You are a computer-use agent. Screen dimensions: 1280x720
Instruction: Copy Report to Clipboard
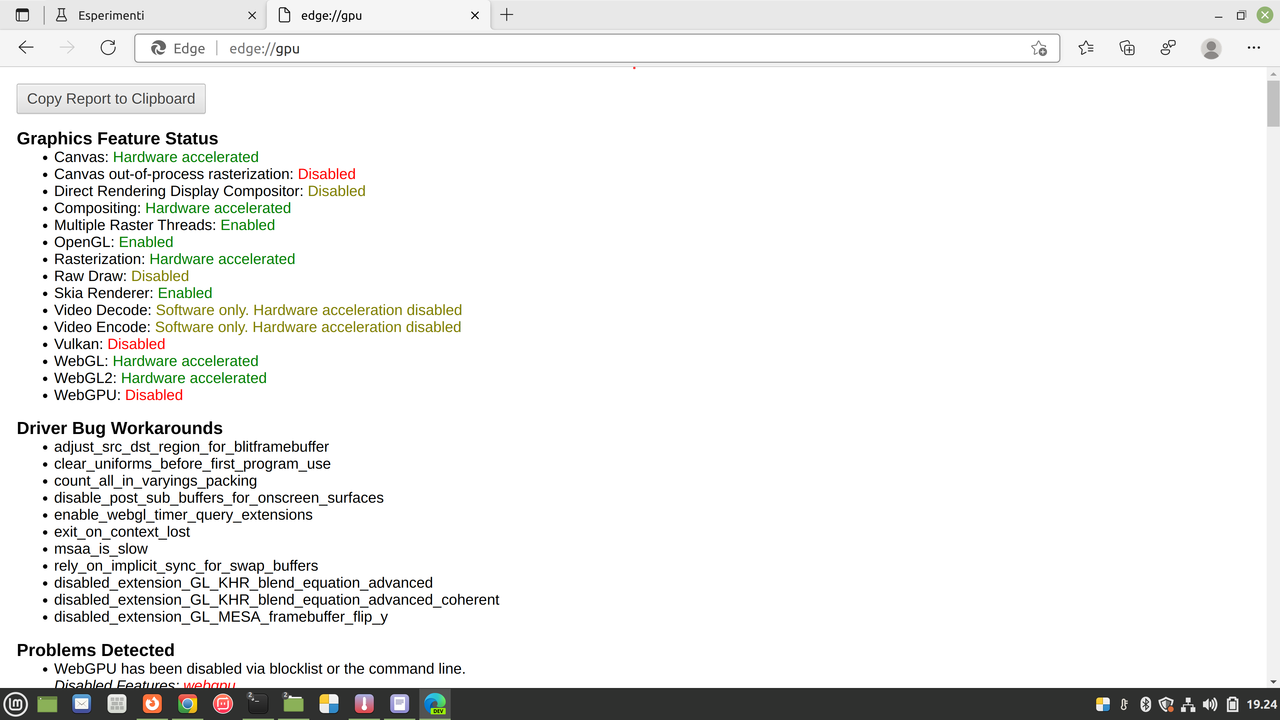pyautogui.click(x=111, y=99)
